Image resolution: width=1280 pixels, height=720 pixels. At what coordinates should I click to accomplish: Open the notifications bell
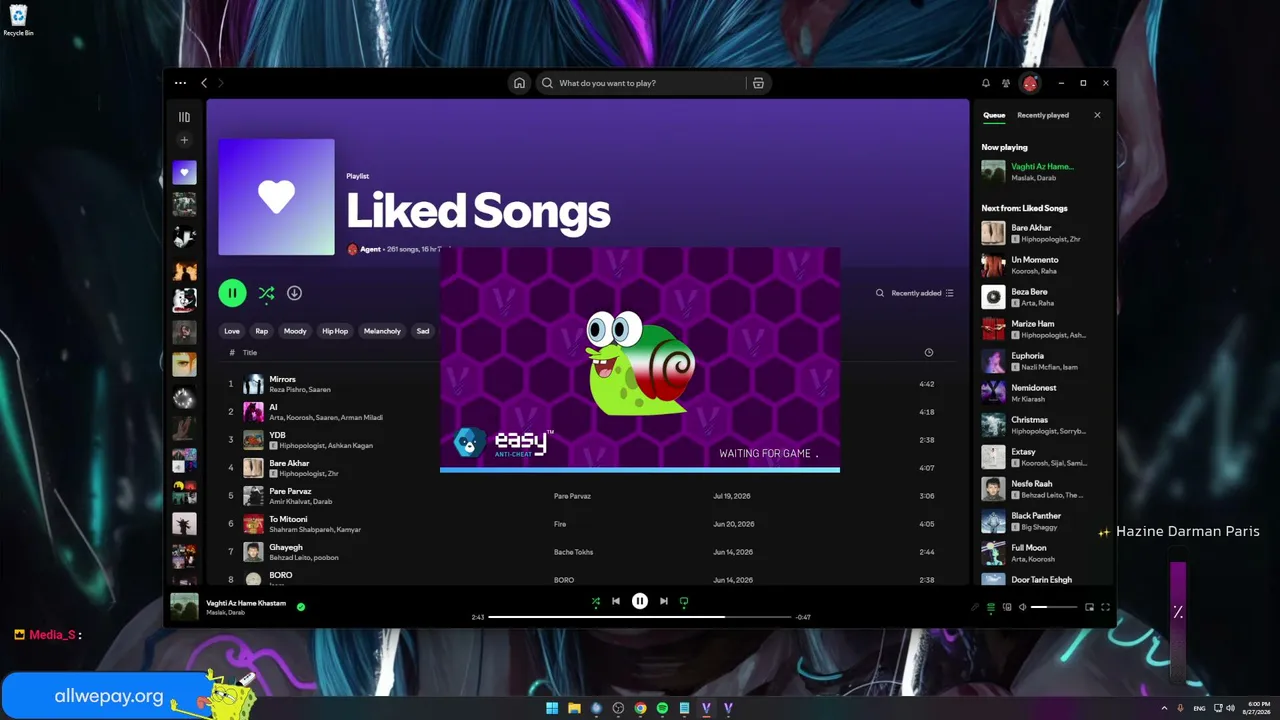pos(986,83)
